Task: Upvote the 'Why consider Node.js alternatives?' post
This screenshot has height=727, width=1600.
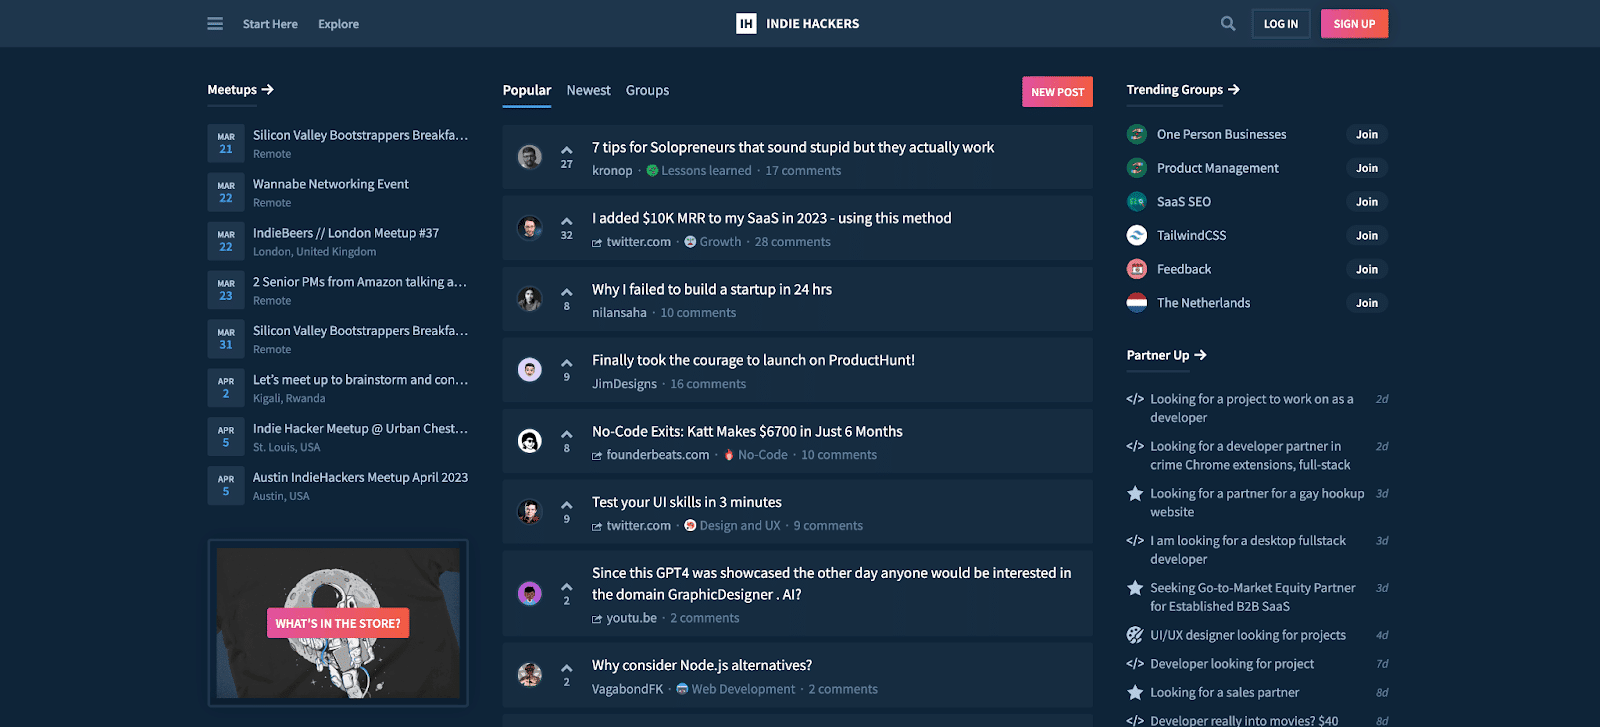Action: coord(567,668)
